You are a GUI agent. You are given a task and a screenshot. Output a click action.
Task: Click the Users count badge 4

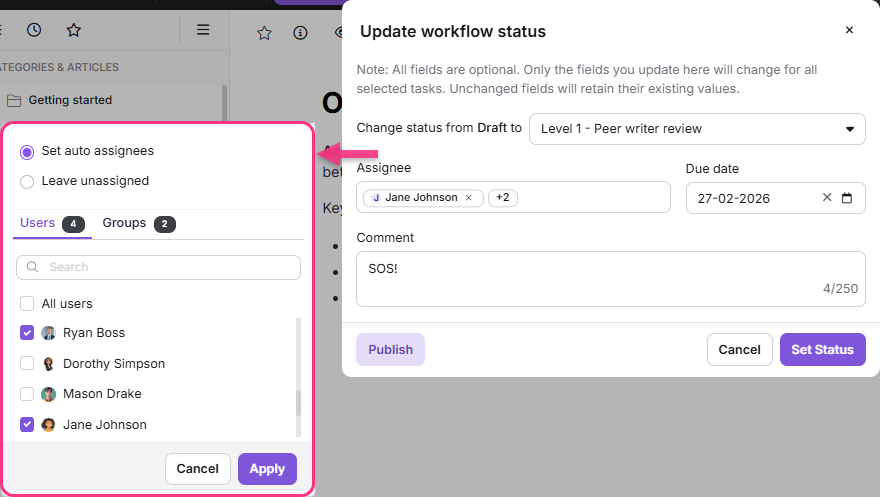point(73,224)
